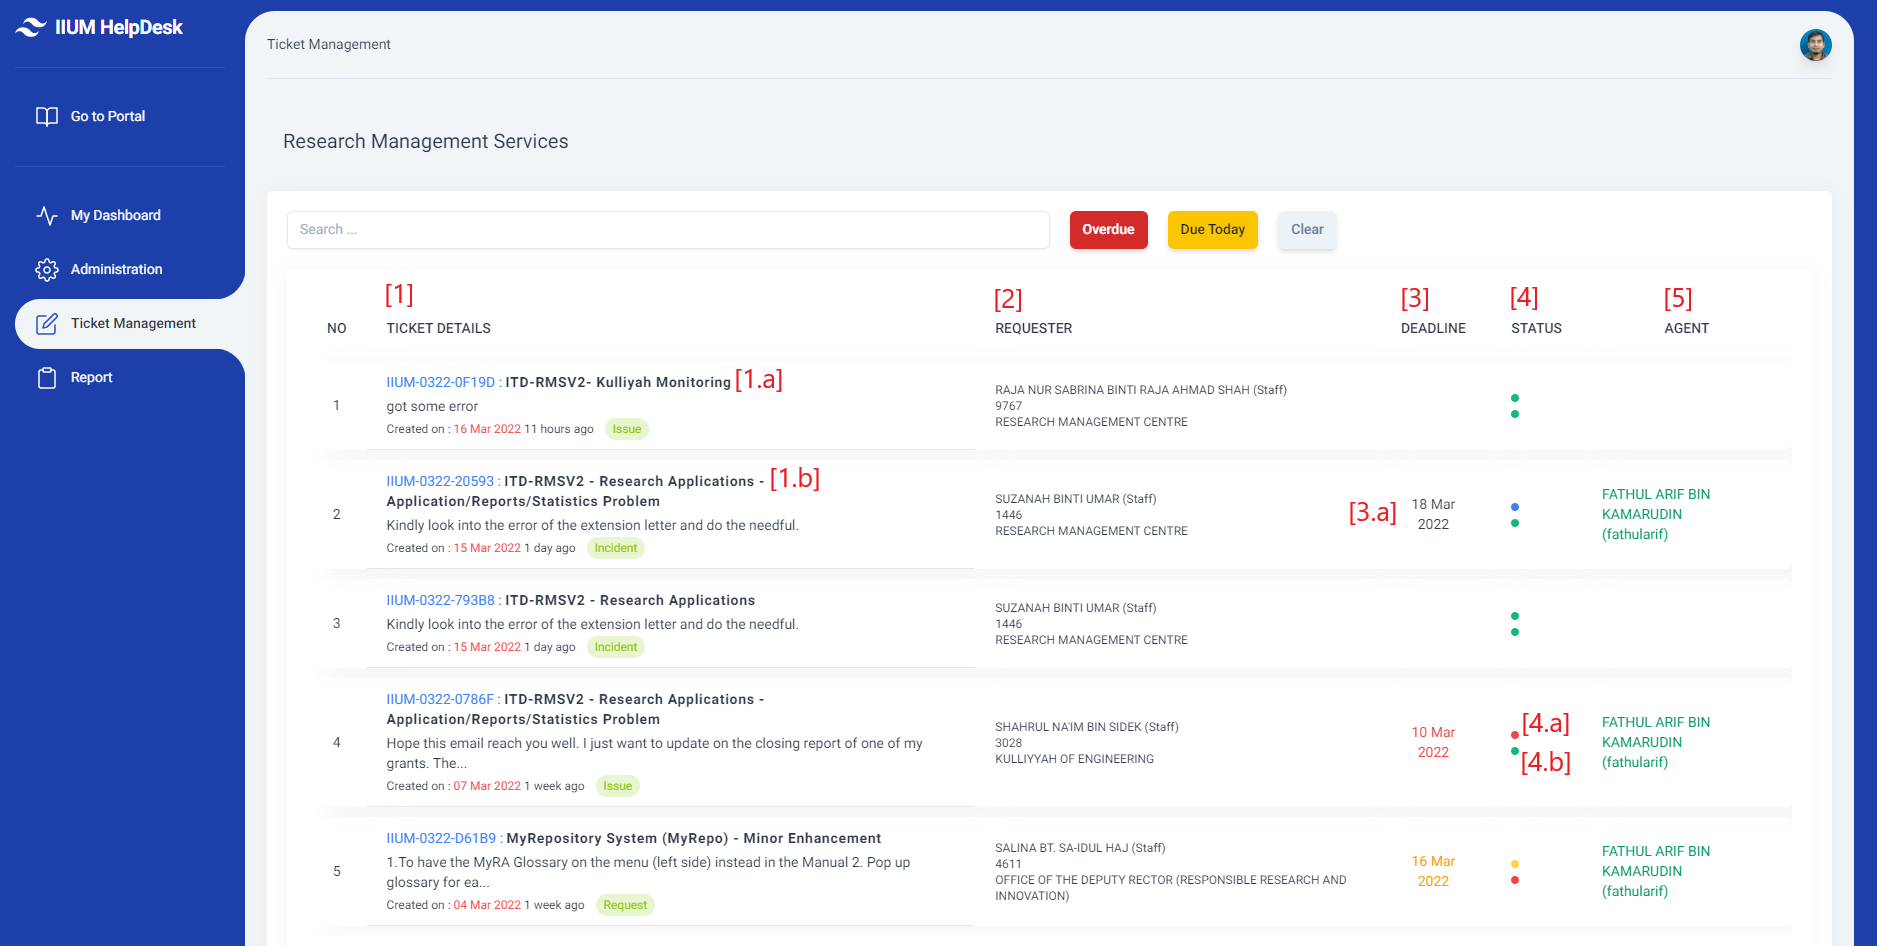Click the Request tag on ticket 5
Viewport: 1877px width, 946px height.
[x=625, y=905]
